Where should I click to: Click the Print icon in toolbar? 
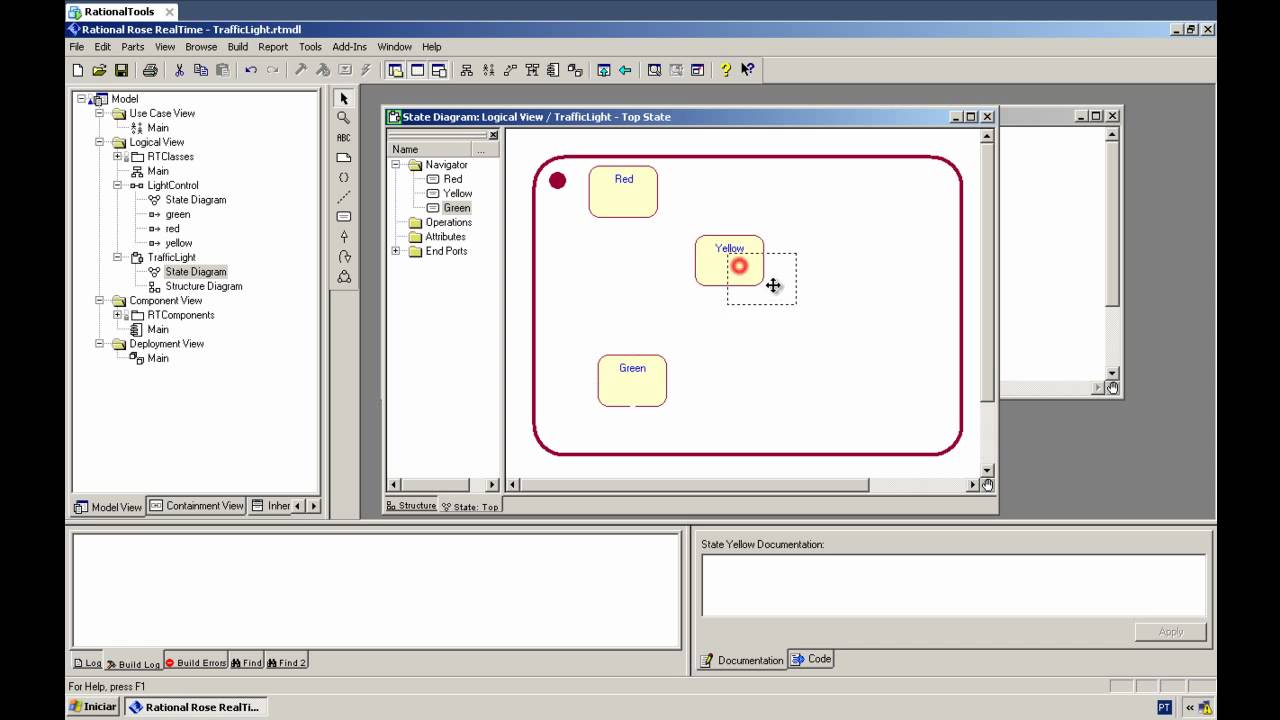click(x=150, y=70)
